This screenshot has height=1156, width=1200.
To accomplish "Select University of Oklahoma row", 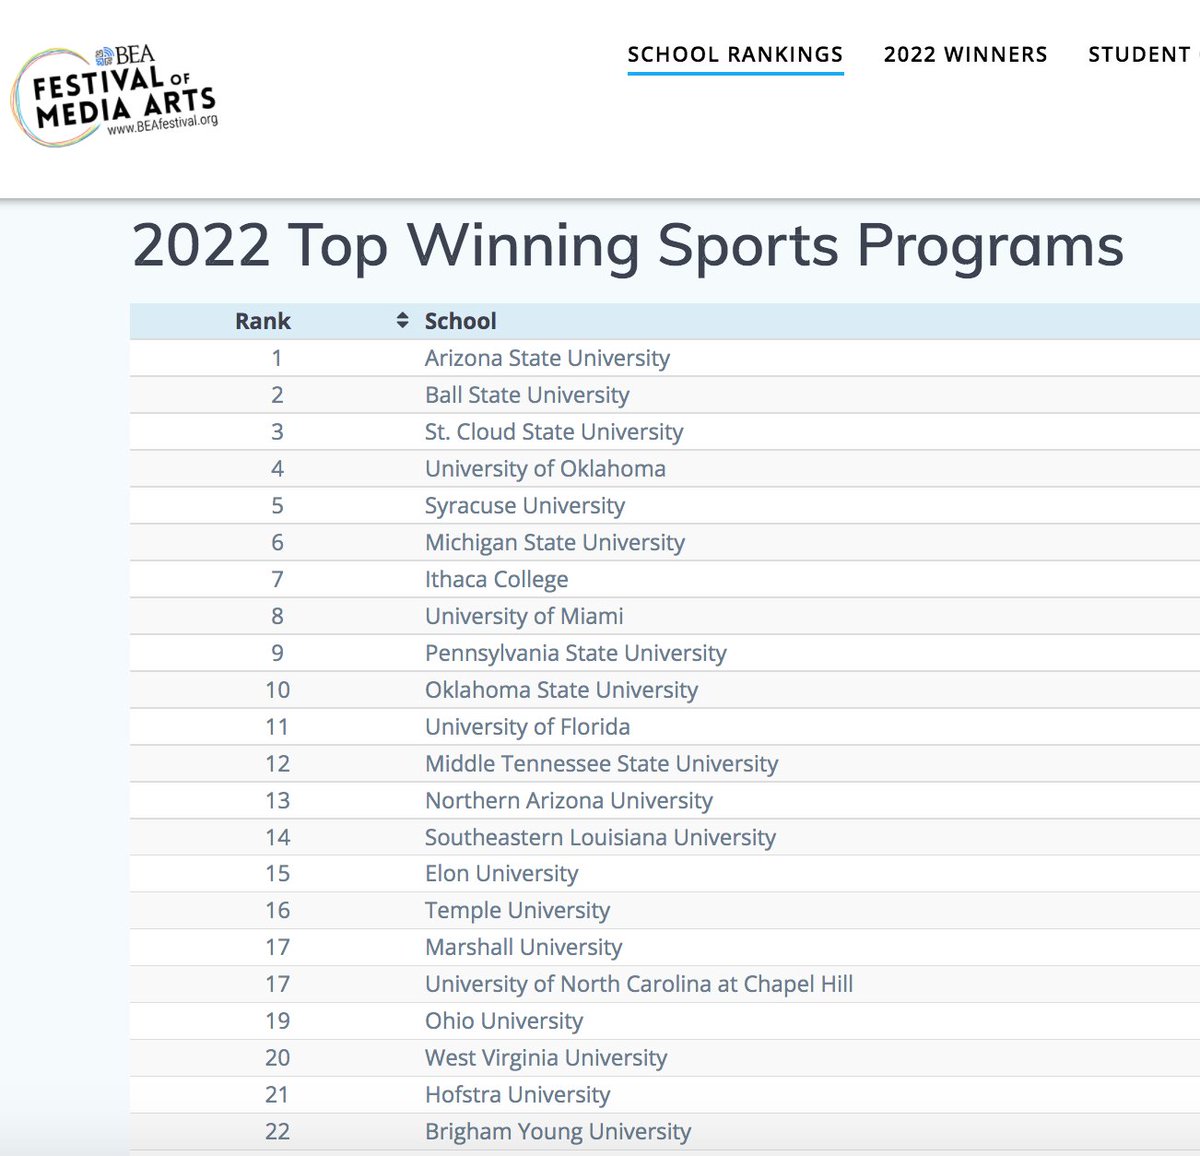I will click(665, 469).
